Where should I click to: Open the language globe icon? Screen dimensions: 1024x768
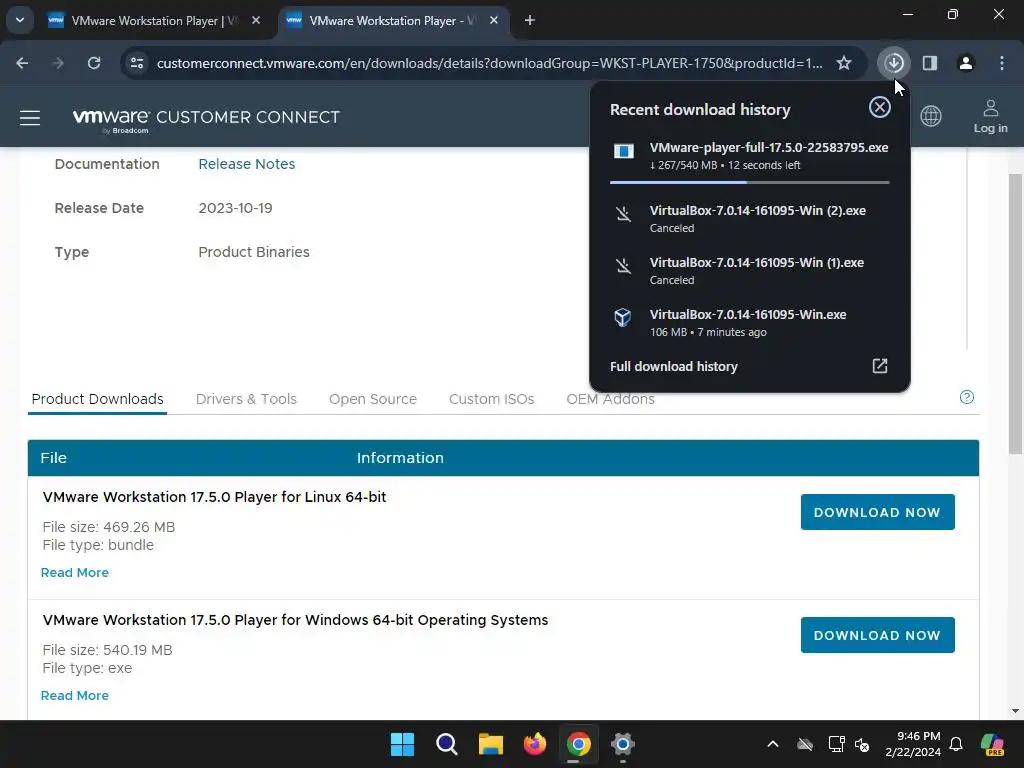931,116
